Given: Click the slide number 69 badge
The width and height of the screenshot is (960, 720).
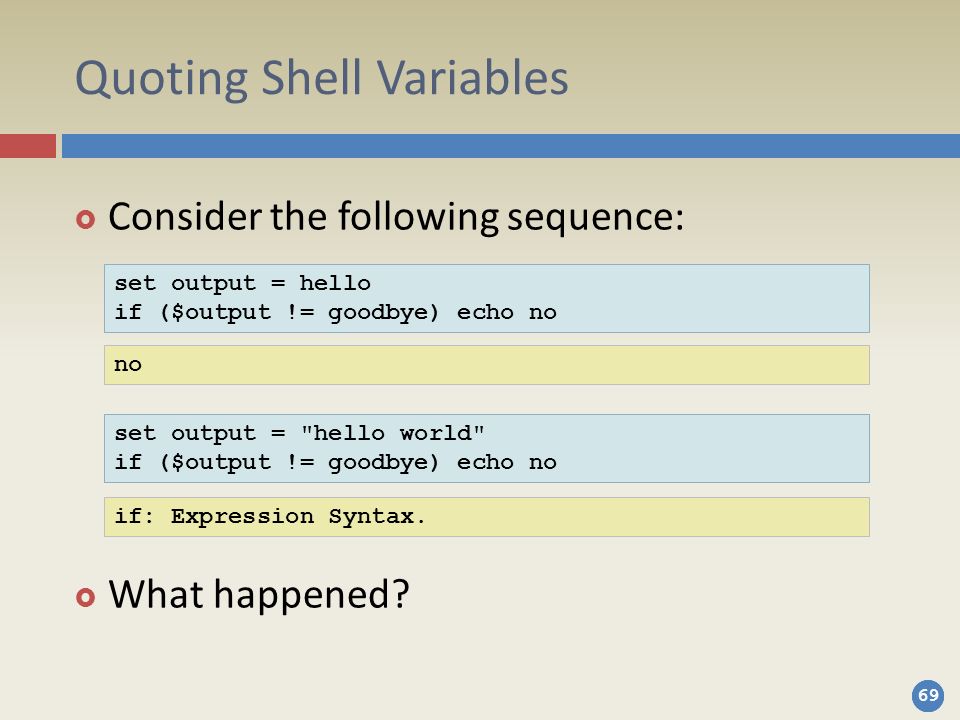Looking at the screenshot, I should point(928,696).
